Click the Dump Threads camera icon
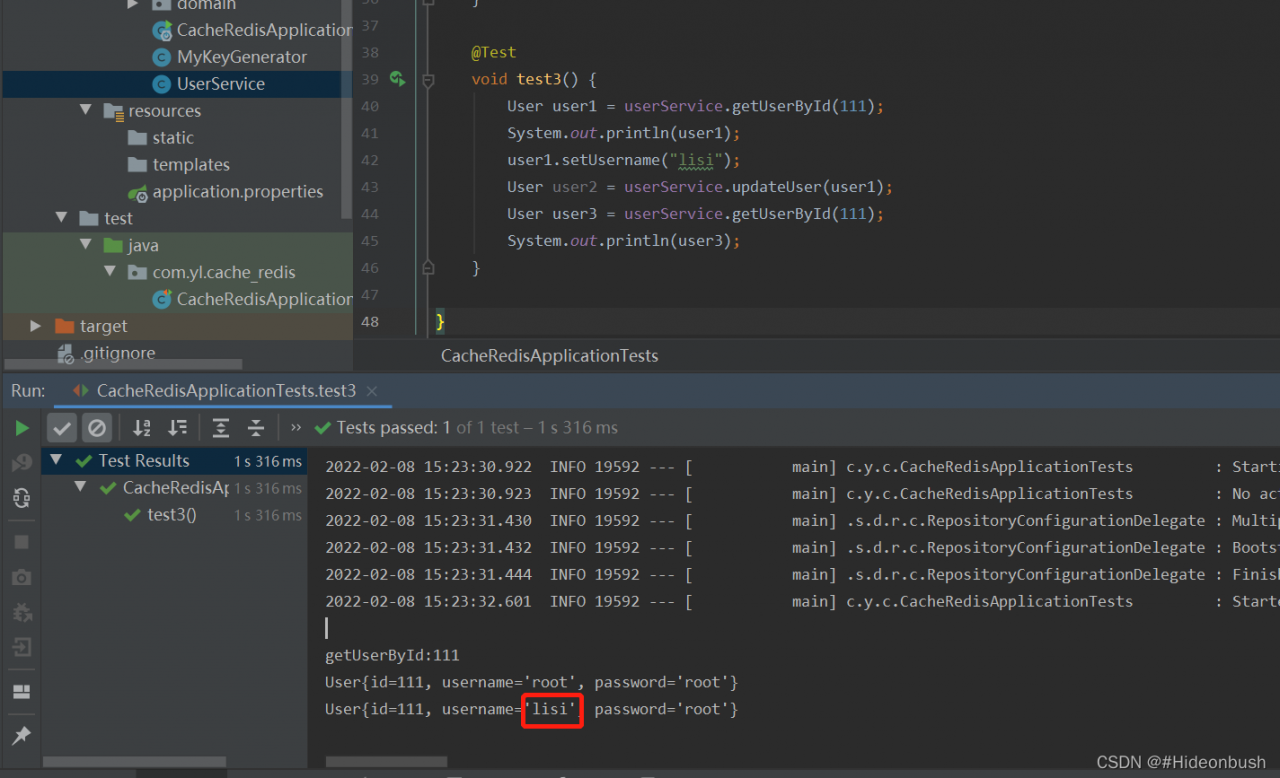The image size is (1280, 778). (21, 577)
